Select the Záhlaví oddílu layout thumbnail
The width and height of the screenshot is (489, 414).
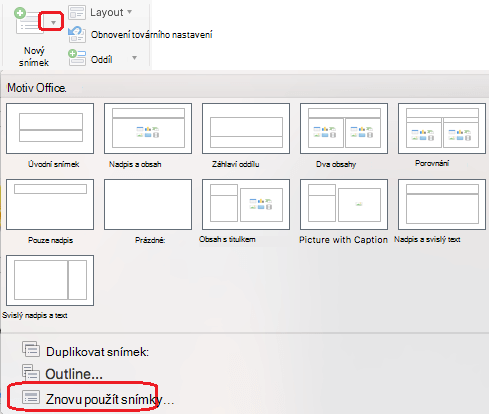[246, 128]
